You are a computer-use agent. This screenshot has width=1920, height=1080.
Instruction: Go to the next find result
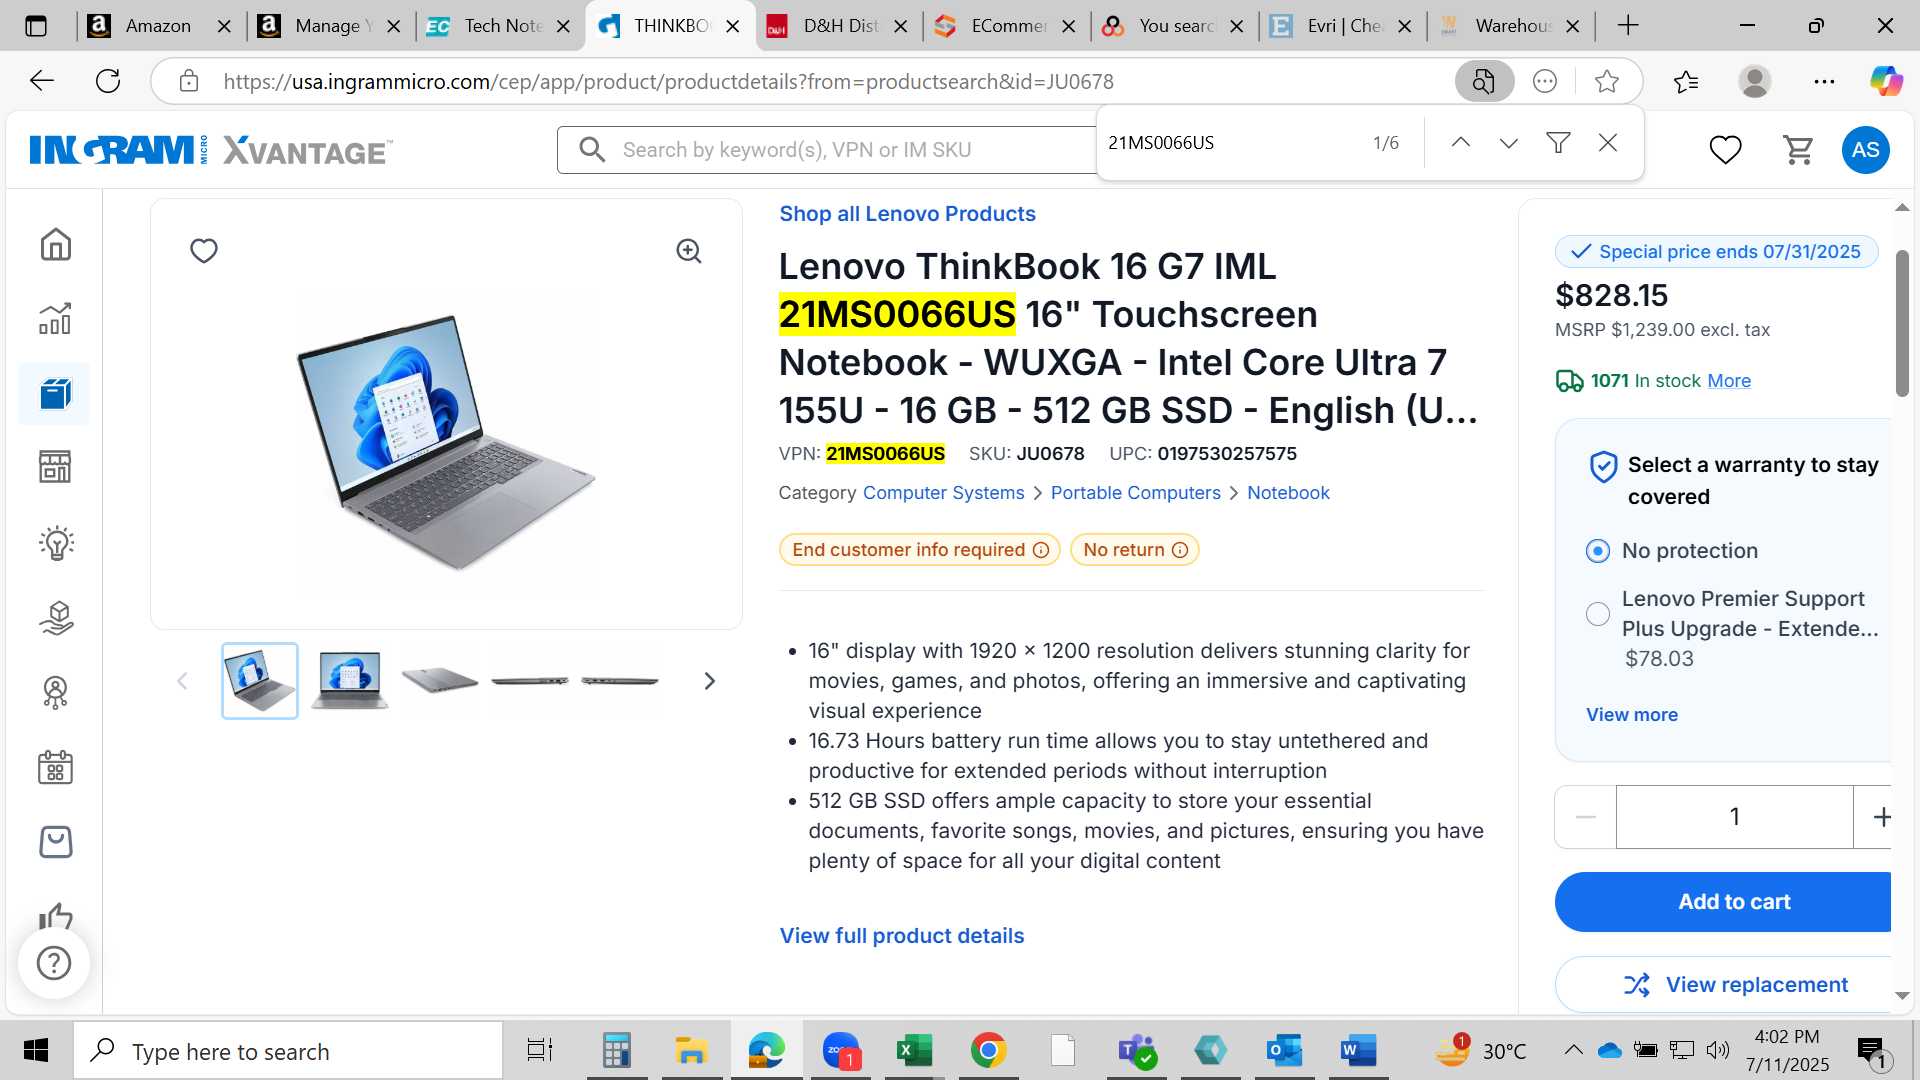pos(1509,143)
